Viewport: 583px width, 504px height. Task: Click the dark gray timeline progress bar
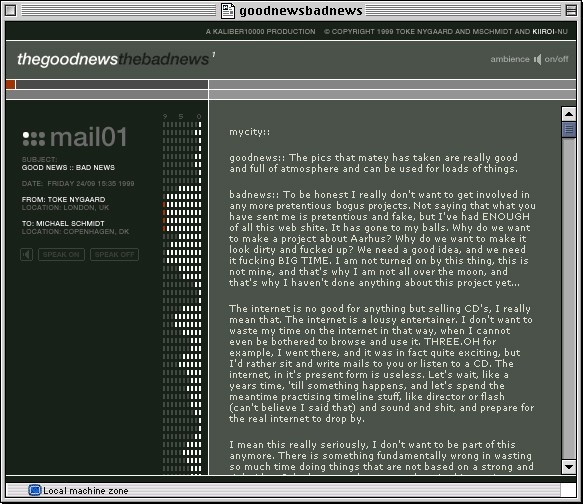(112, 85)
